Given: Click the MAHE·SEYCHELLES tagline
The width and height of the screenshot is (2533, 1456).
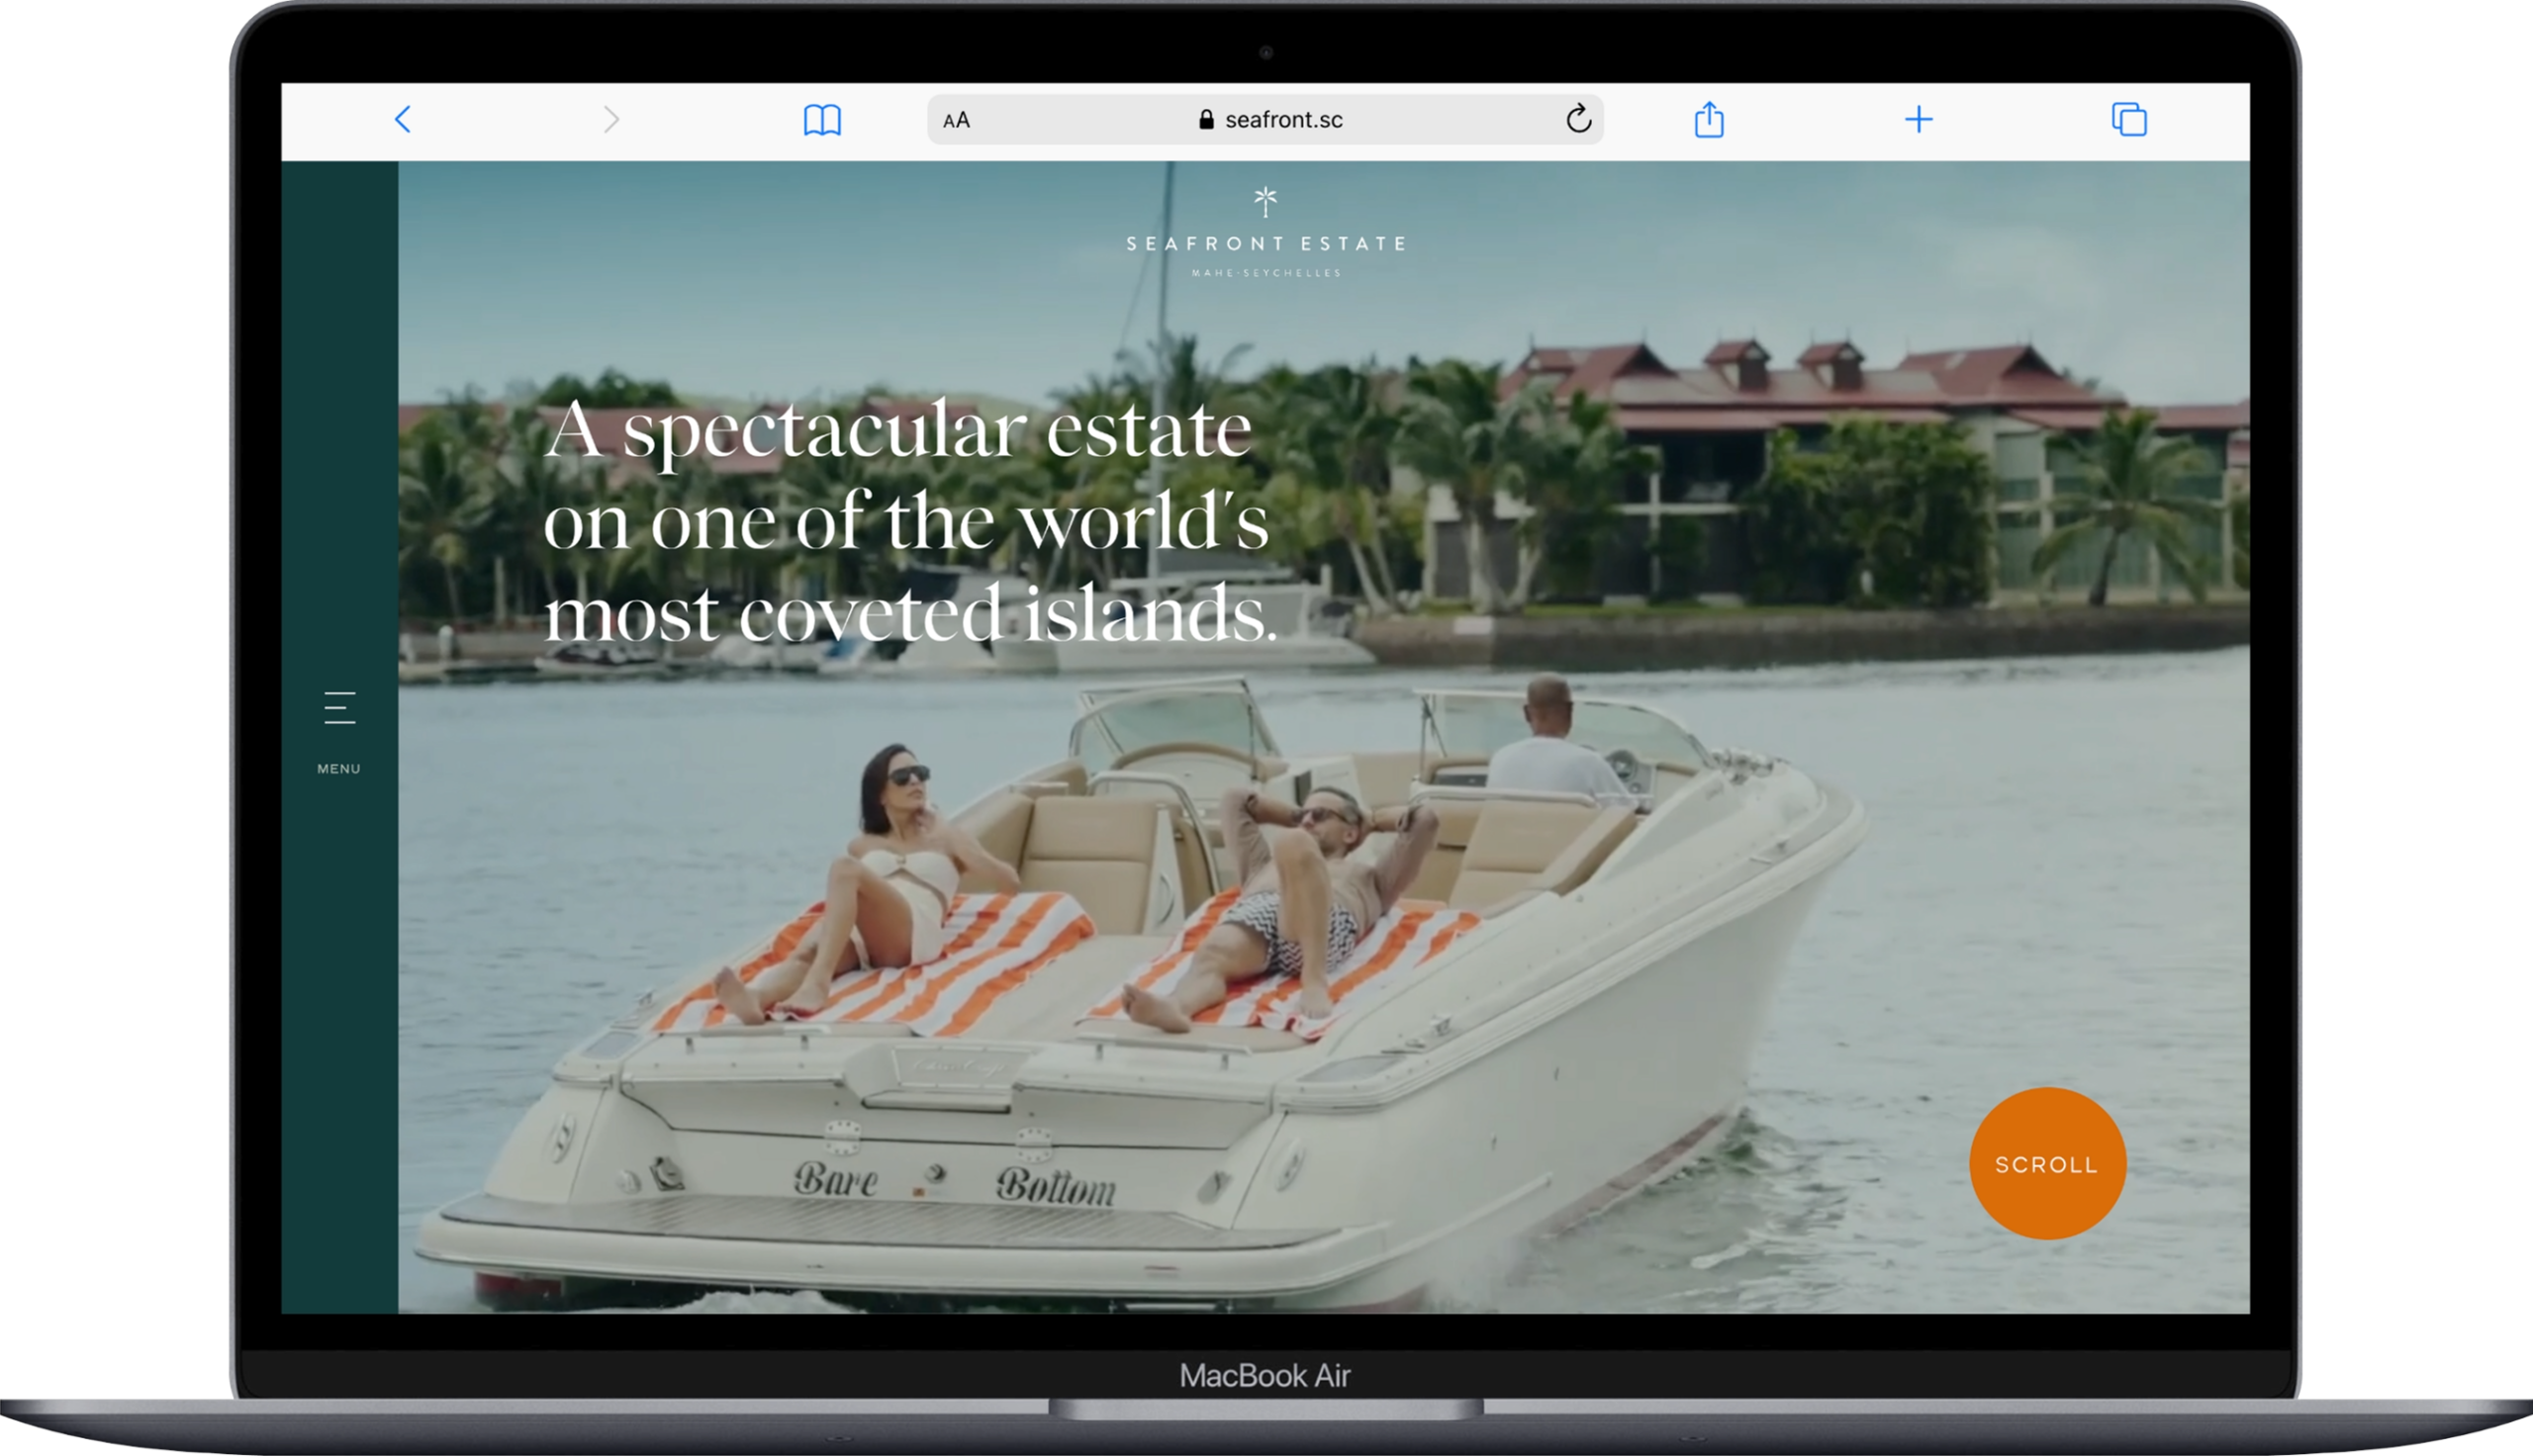Looking at the screenshot, I should pos(1266,273).
